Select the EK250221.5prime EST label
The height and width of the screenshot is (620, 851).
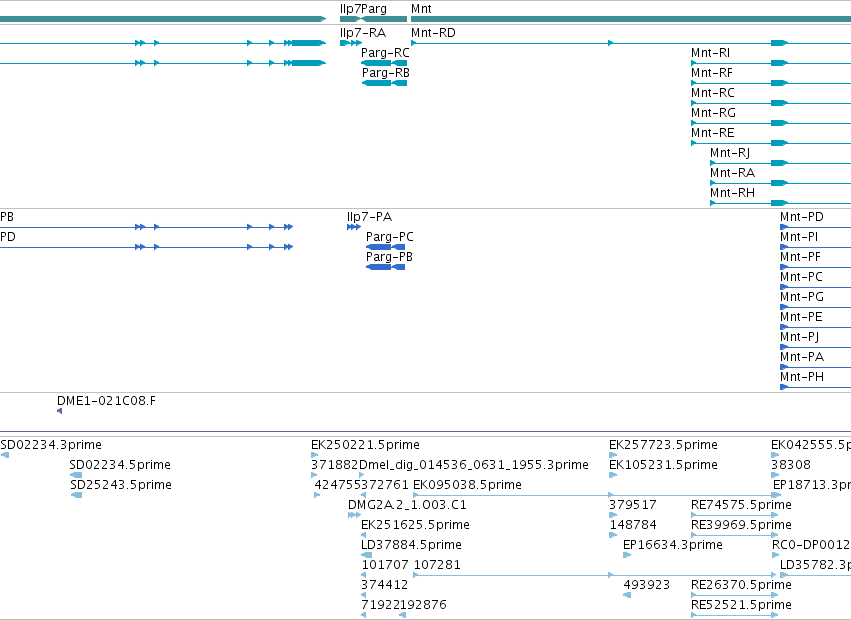pos(365,445)
